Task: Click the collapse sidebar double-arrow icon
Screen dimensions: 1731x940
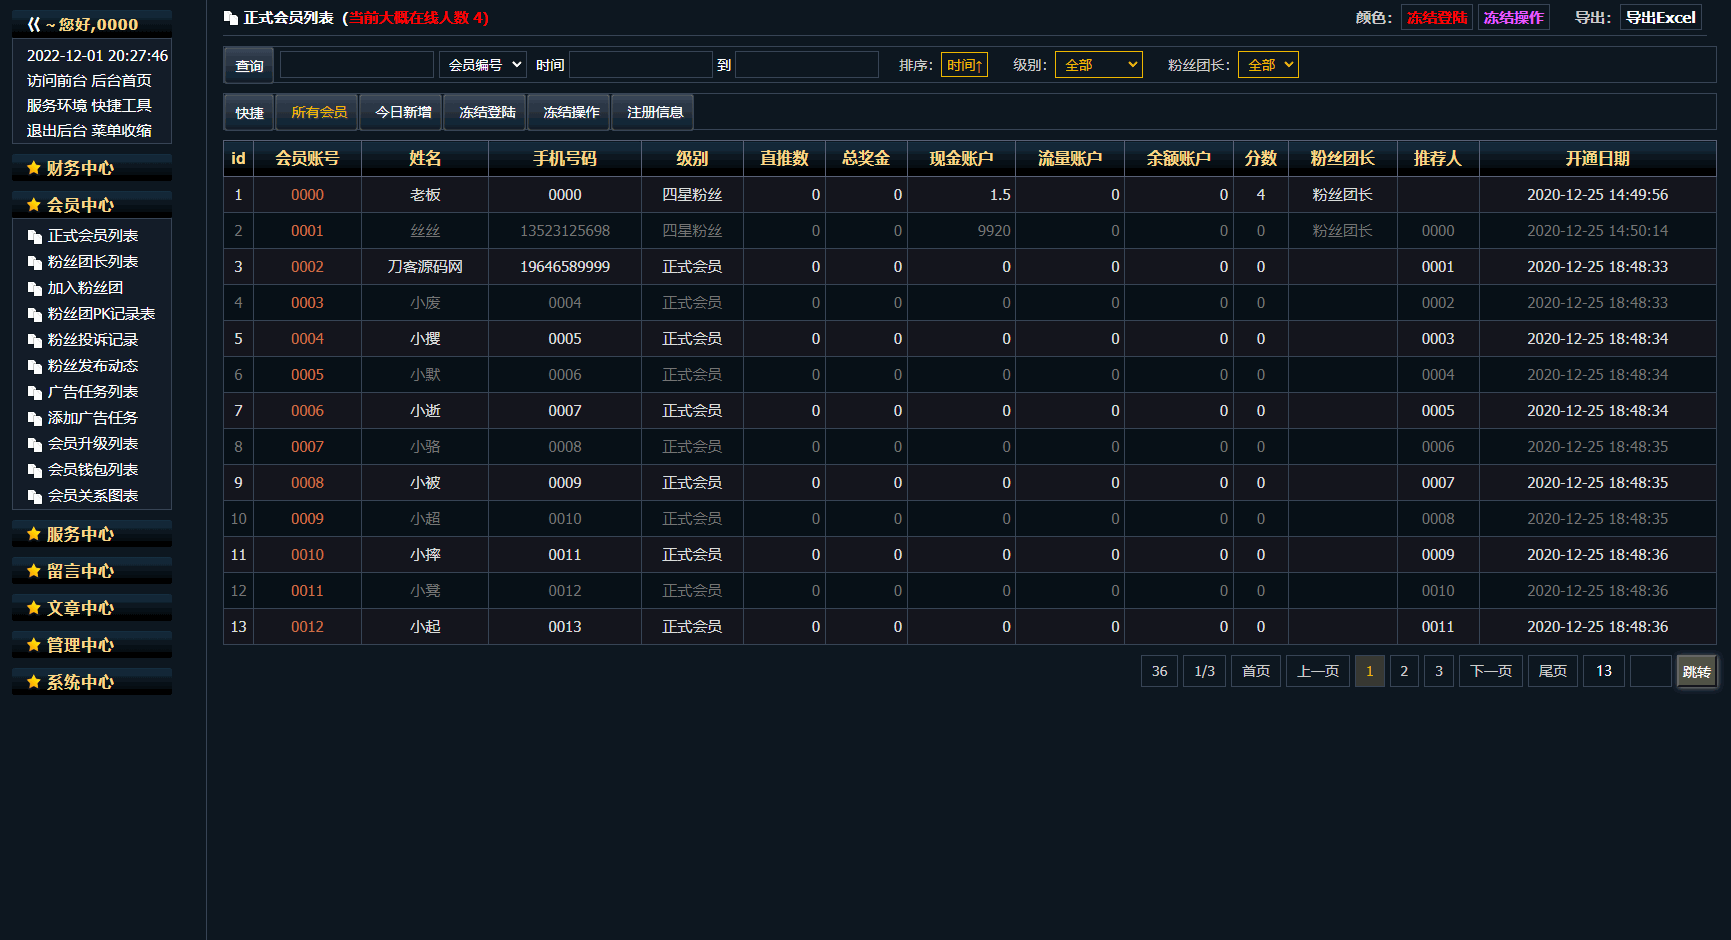Action: 33,24
